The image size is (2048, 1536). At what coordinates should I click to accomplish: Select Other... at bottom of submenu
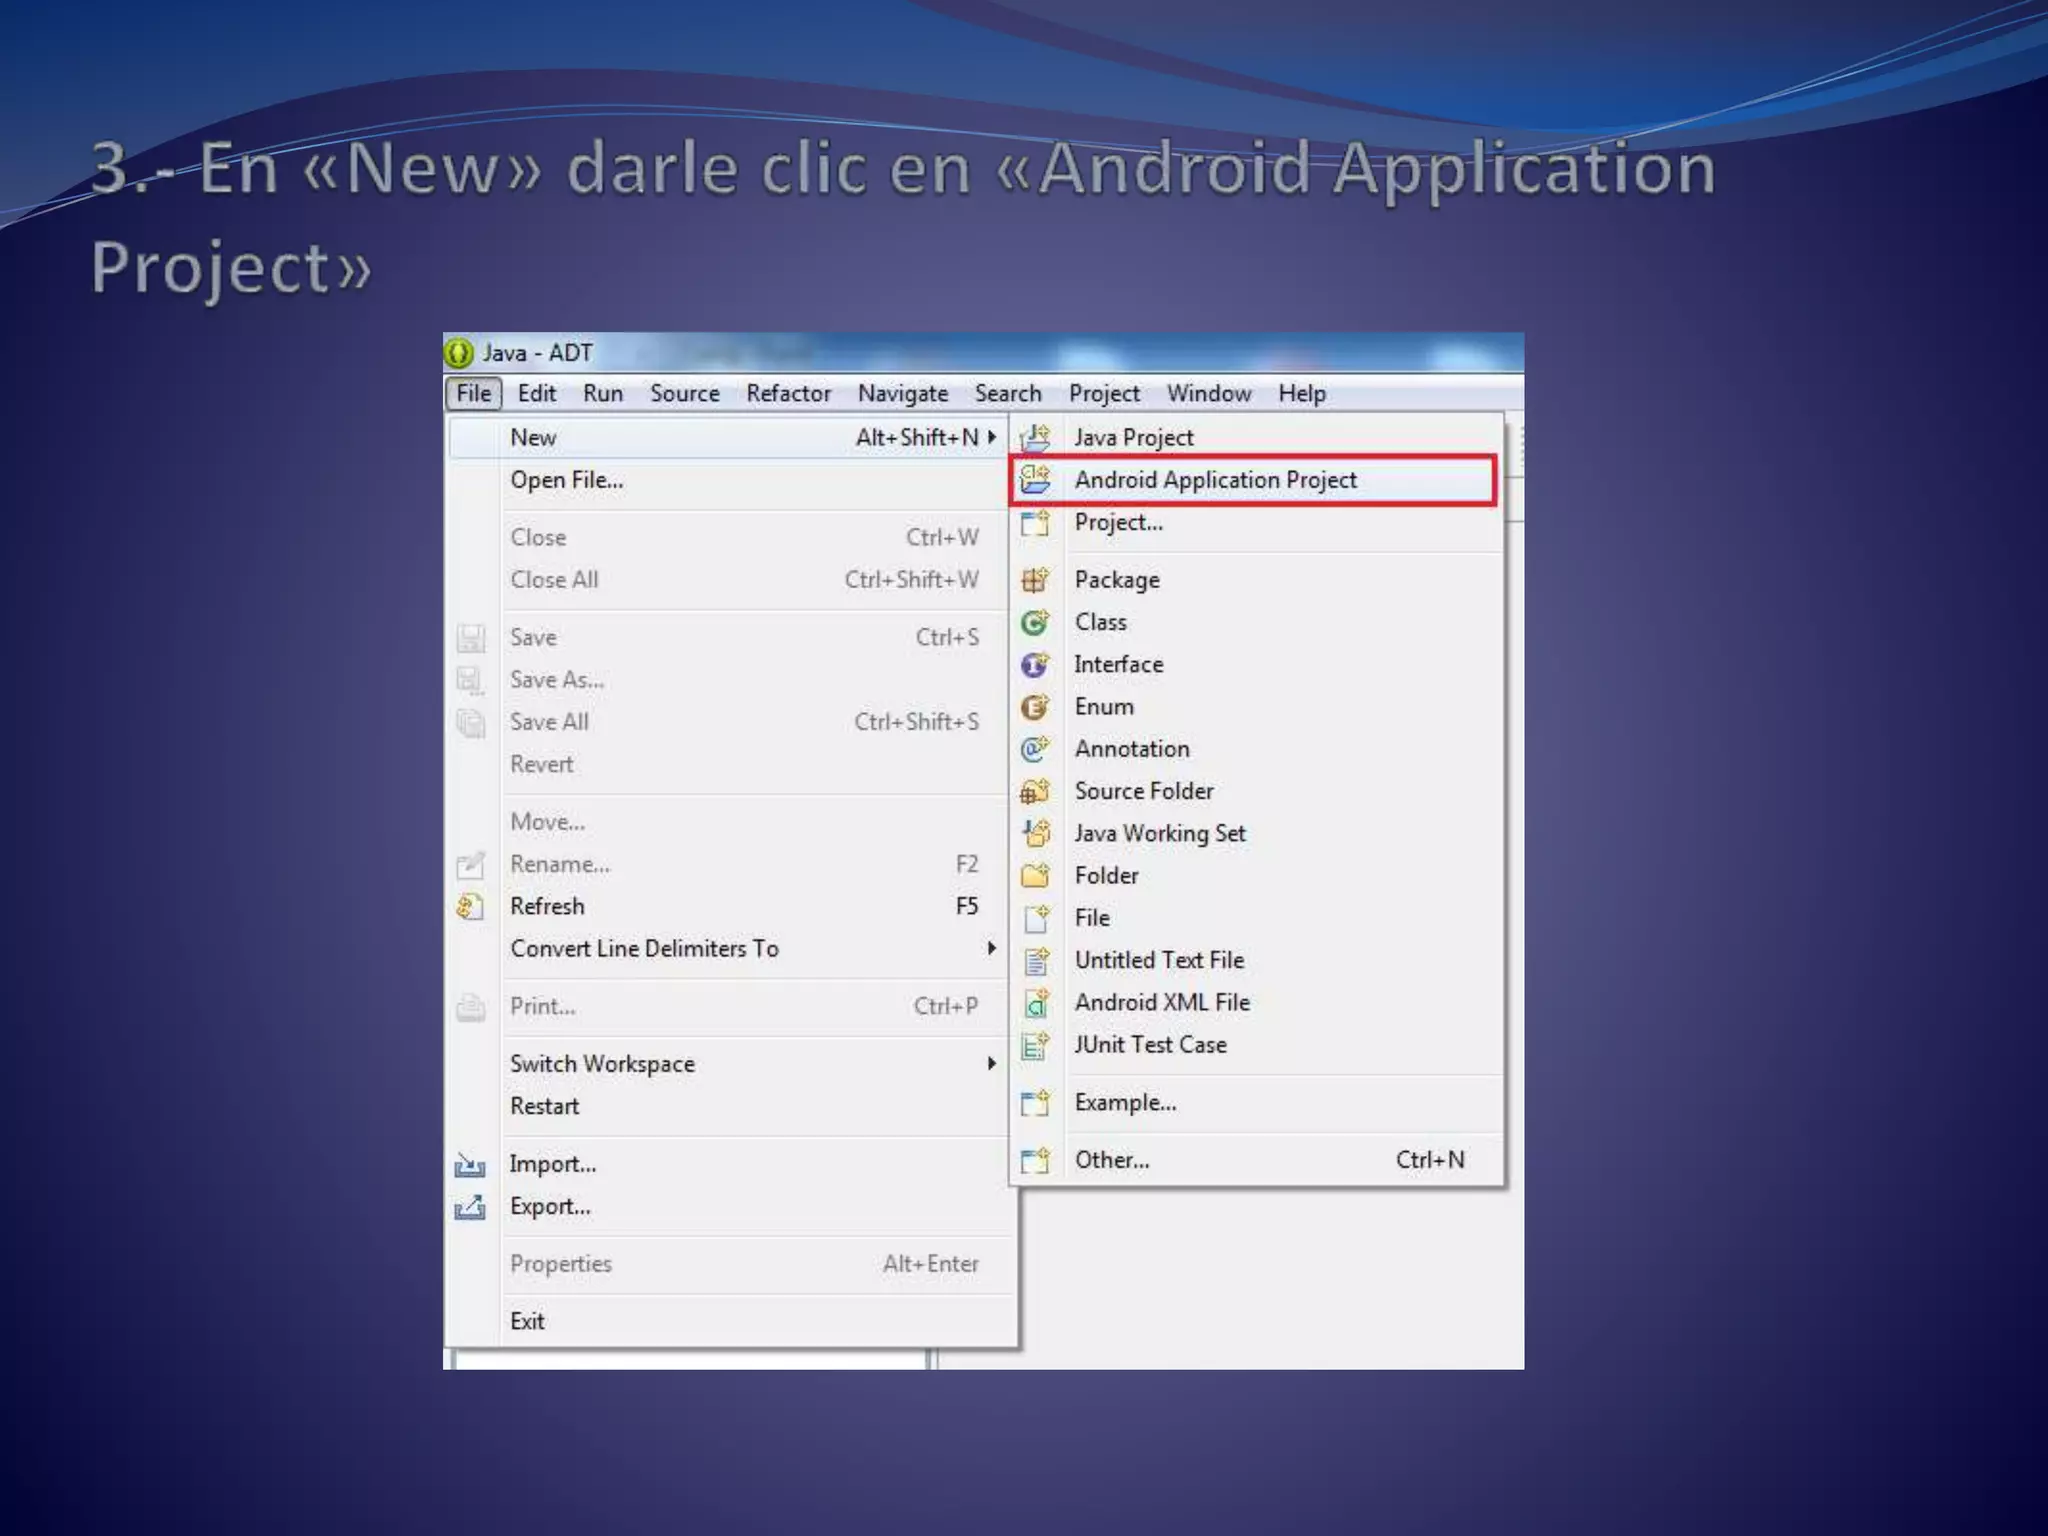pyautogui.click(x=1112, y=1160)
